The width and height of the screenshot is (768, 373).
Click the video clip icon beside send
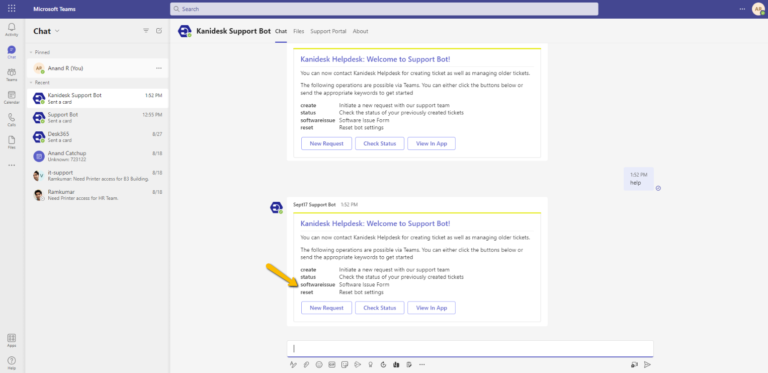click(634, 364)
